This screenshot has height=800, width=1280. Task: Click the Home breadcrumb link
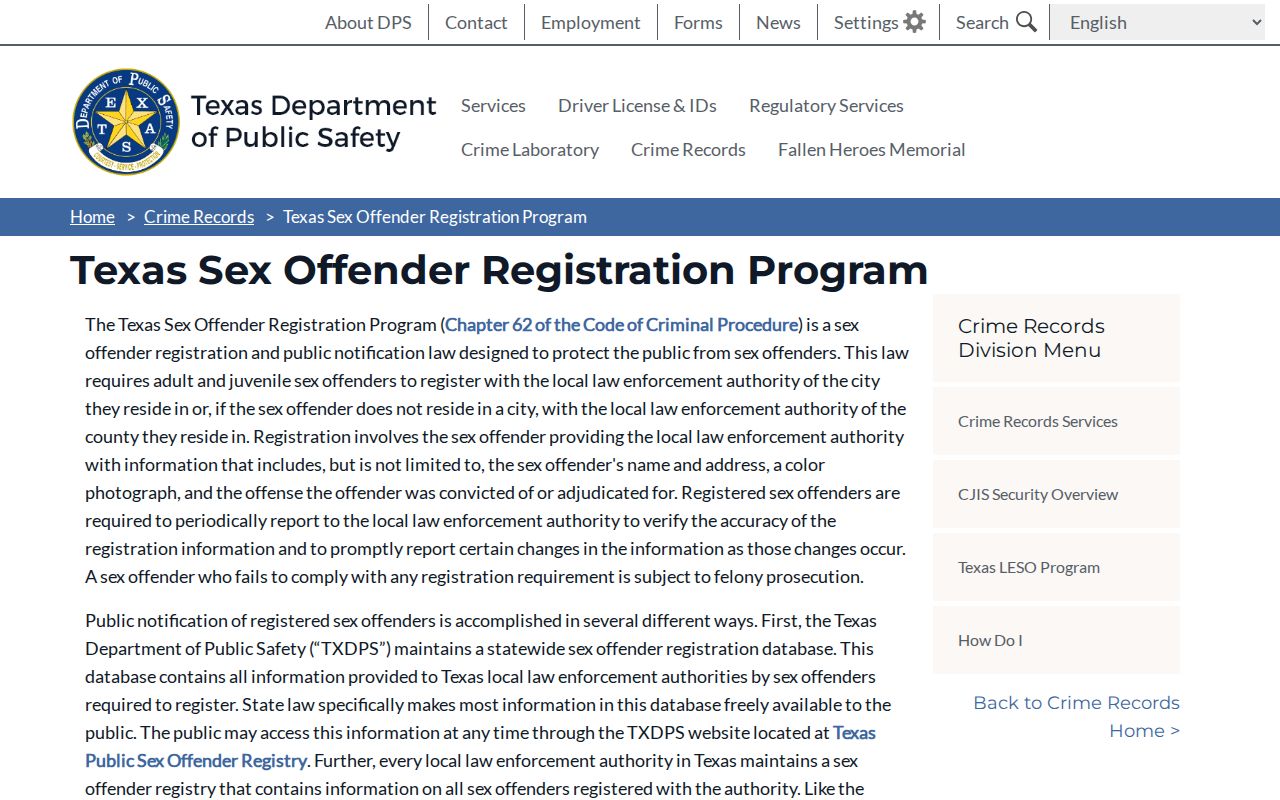pyautogui.click(x=92, y=217)
